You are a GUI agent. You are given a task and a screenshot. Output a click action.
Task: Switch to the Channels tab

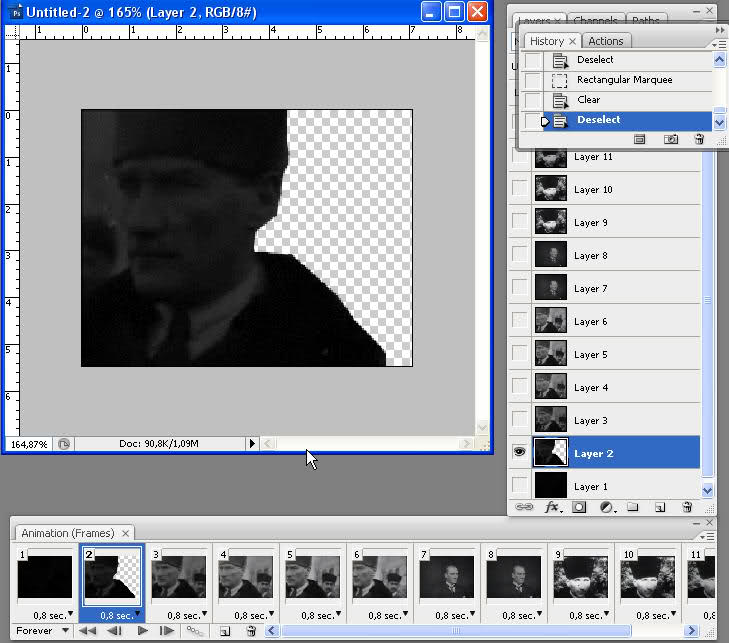pos(598,20)
